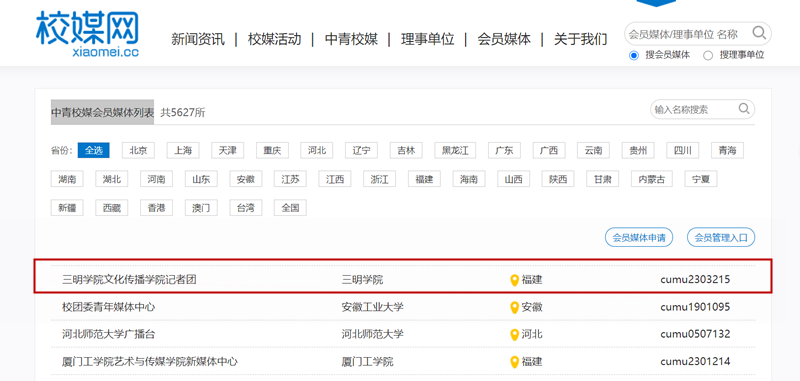This screenshot has width=800, height=381.
Task: Filter by 陕西 province
Action: [x=558, y=179]
